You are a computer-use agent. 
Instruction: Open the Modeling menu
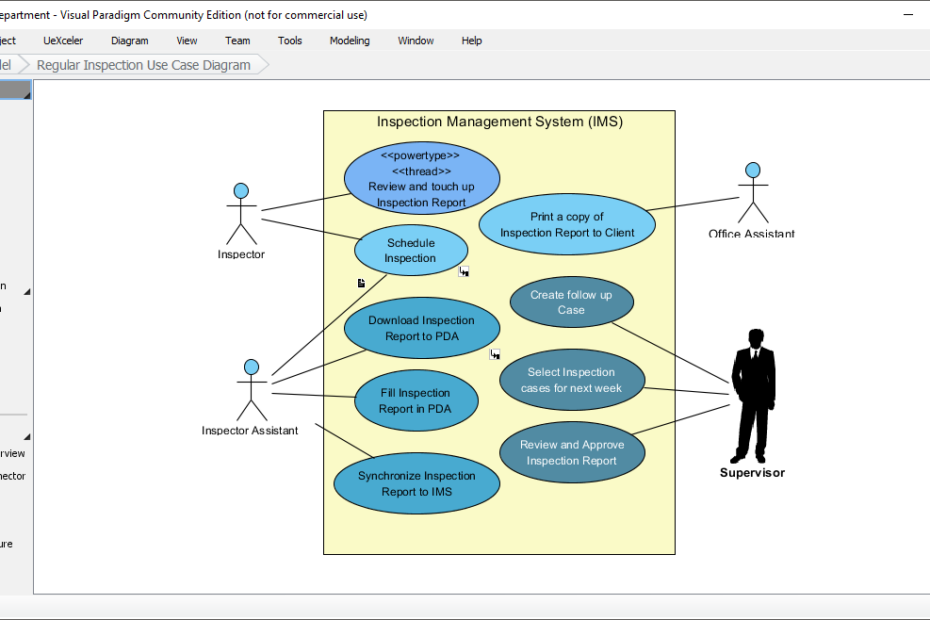coord(349,40)
